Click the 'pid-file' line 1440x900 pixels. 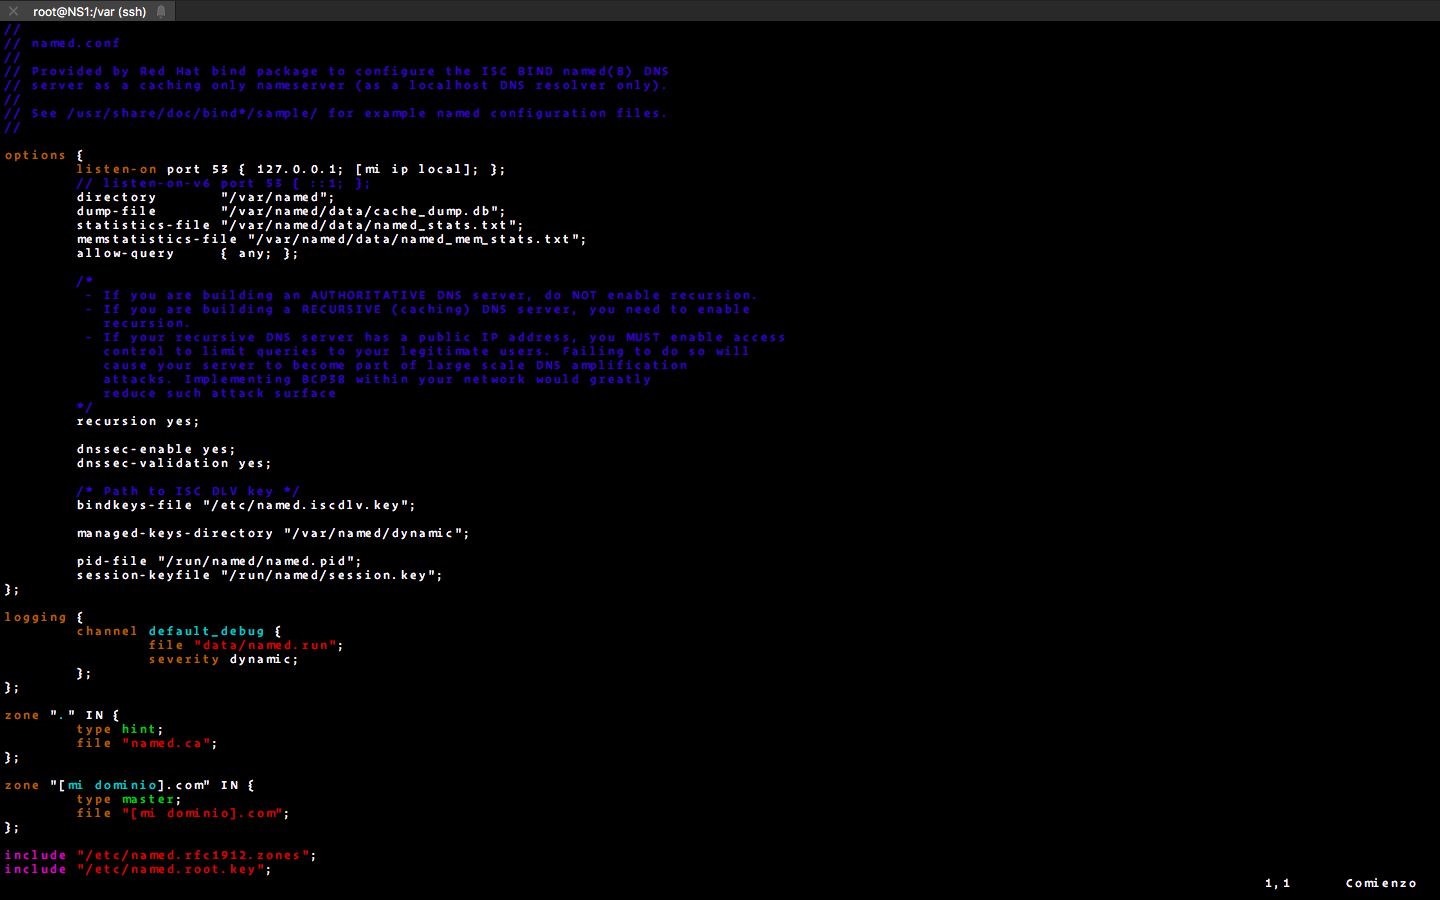pyautogui.click(x=219, y=561)
